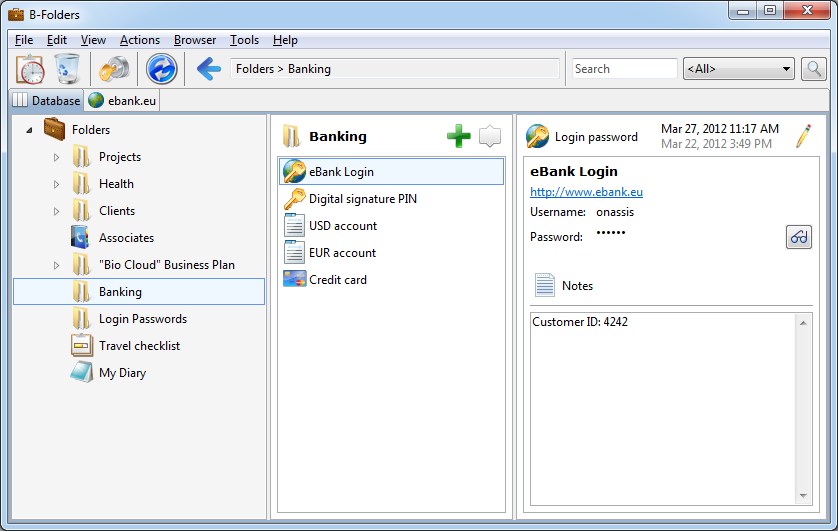The height and width of the screenshot is (531, 838).
Task: Expand the Clients folder
Action: 56,211
